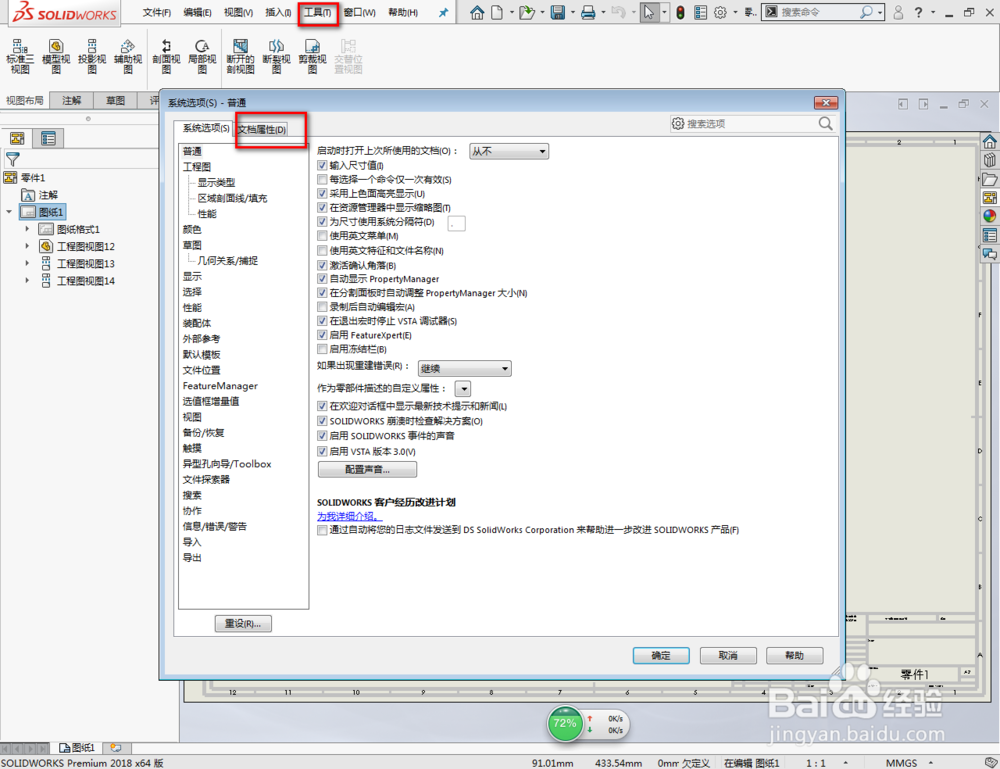Open the 编辑(E) menu
Image resolution: width=1000 pixels, height=769 pixels.
click(x=197, y=12)
